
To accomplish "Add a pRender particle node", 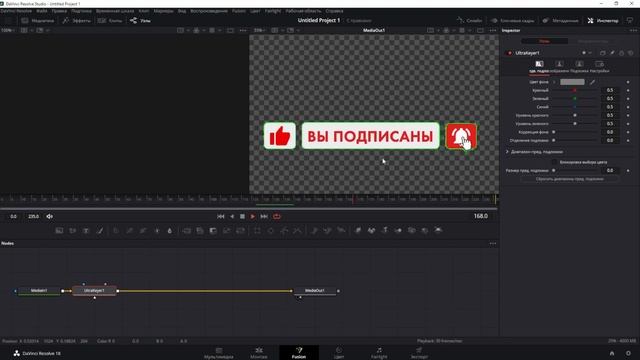I will (x=341, y=231).
